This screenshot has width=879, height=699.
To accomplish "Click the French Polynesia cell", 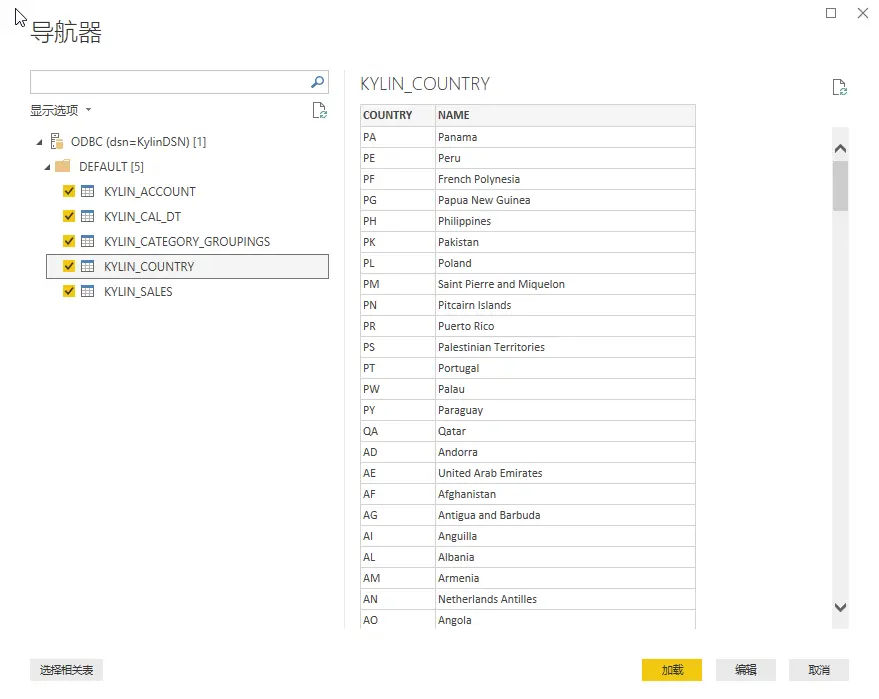I will tap(565, 179).
